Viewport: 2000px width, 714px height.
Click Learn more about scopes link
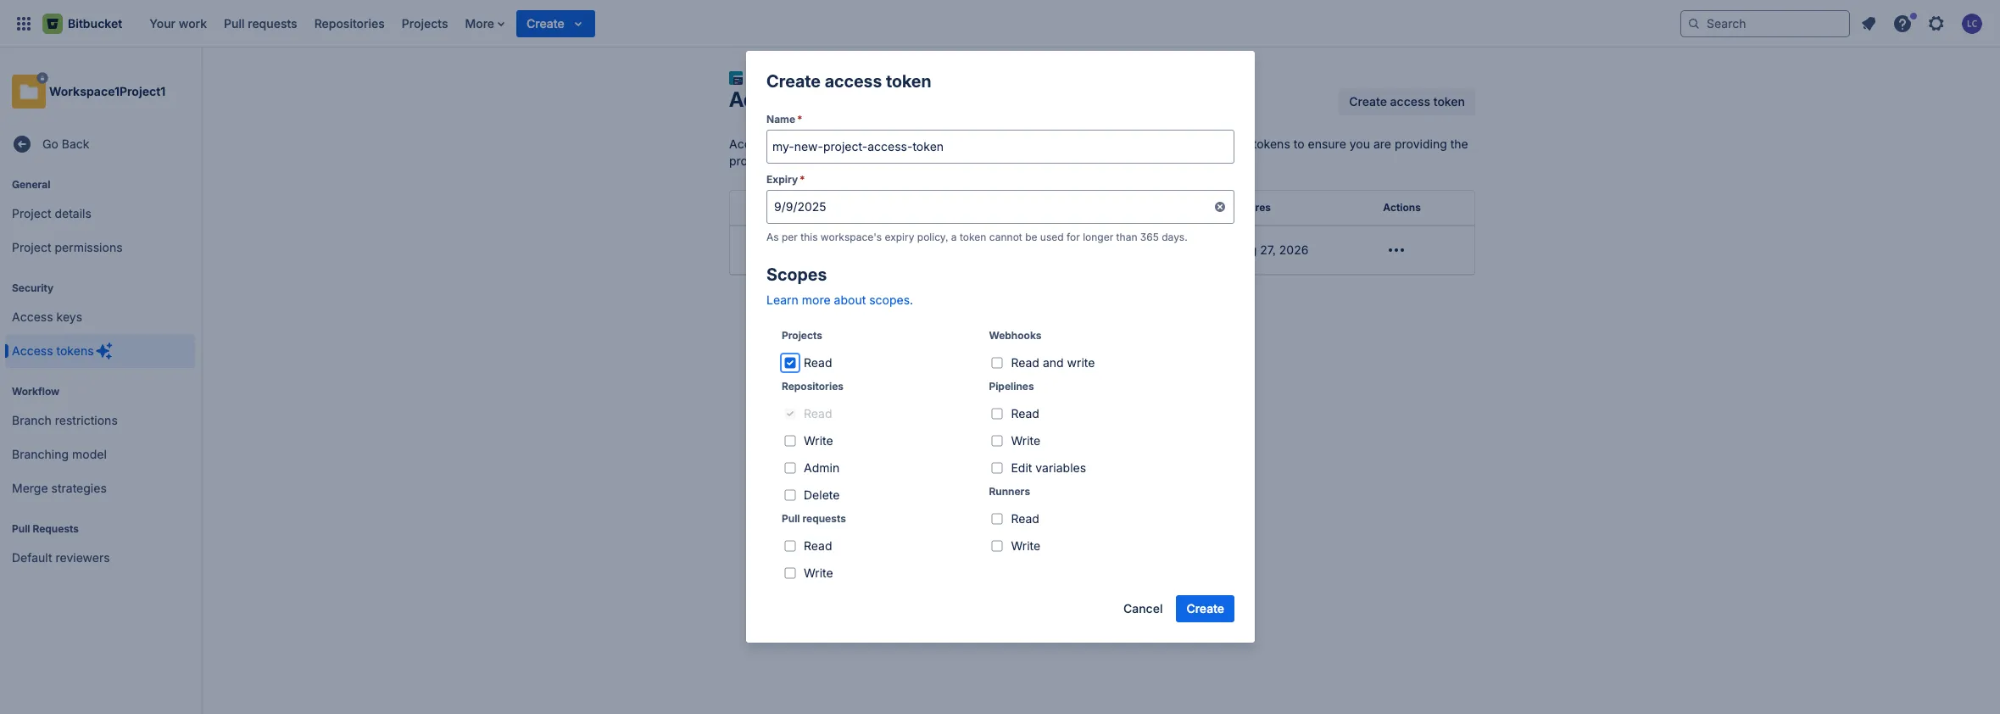[838, 299]
